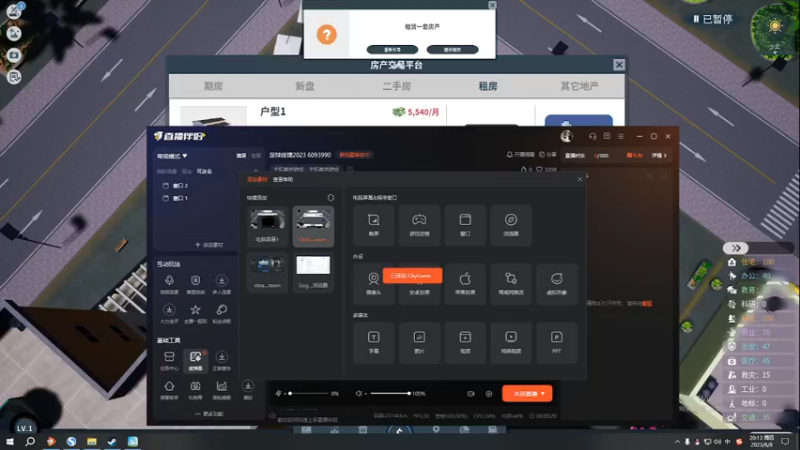Click left button in rental dialog
The image size is (800, 450).
point(392,49)
